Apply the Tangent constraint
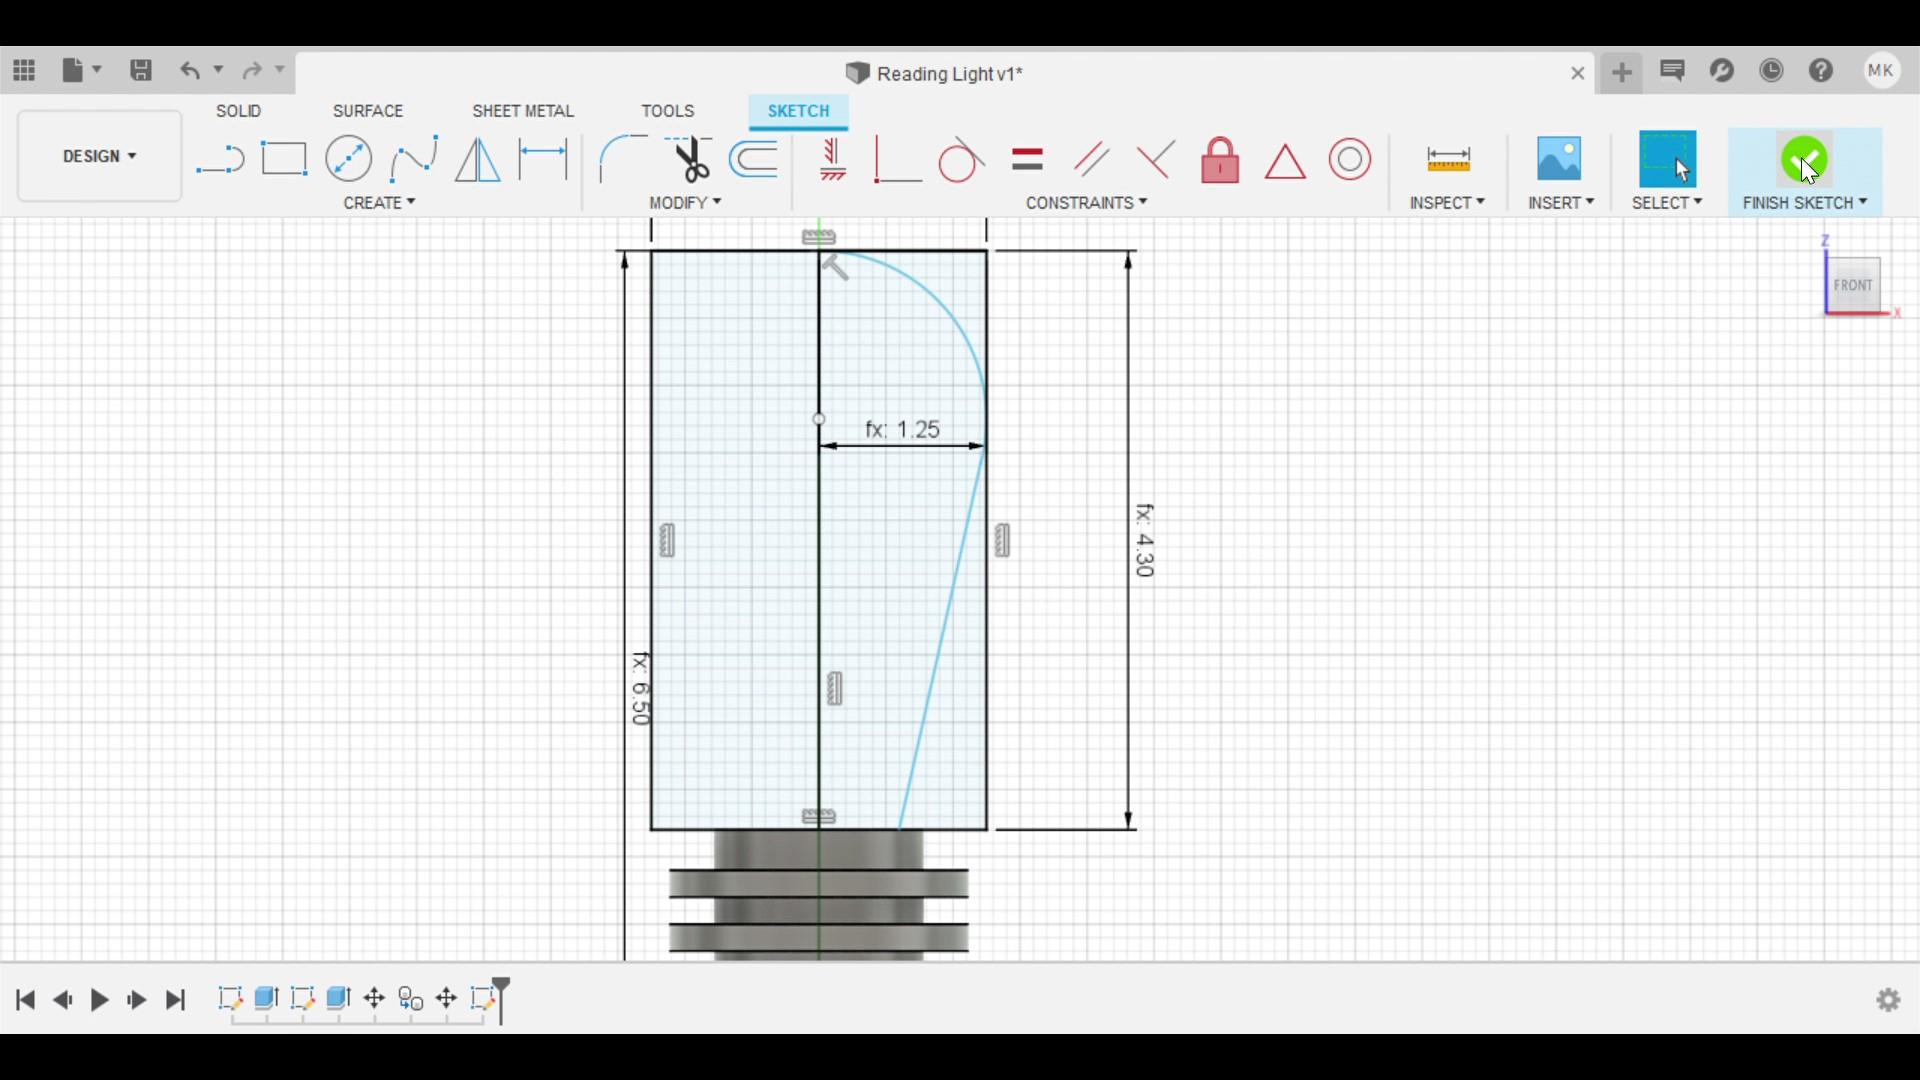The width and height of the screenshot is (1920, 1080). point(961,160)
